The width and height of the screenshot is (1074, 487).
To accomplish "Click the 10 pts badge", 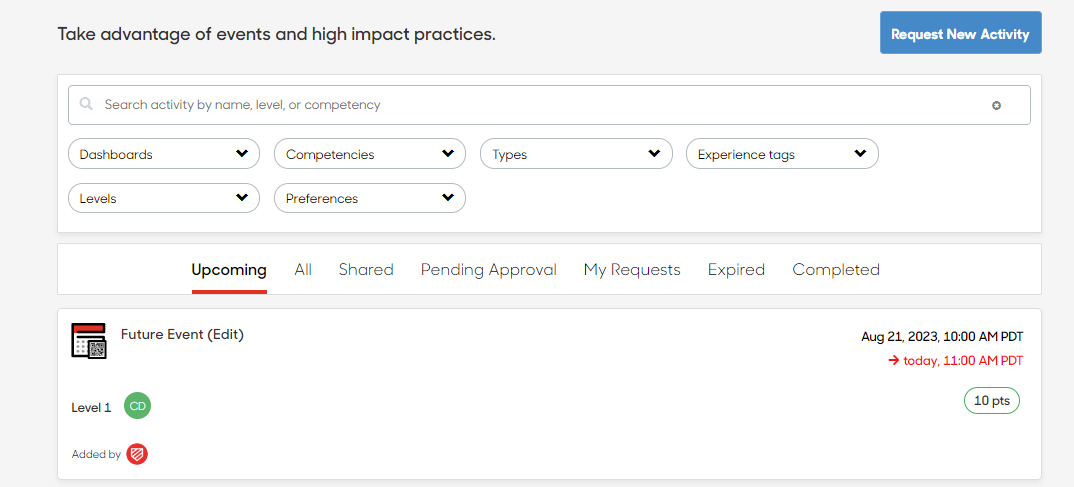I will tap(992, 401).
